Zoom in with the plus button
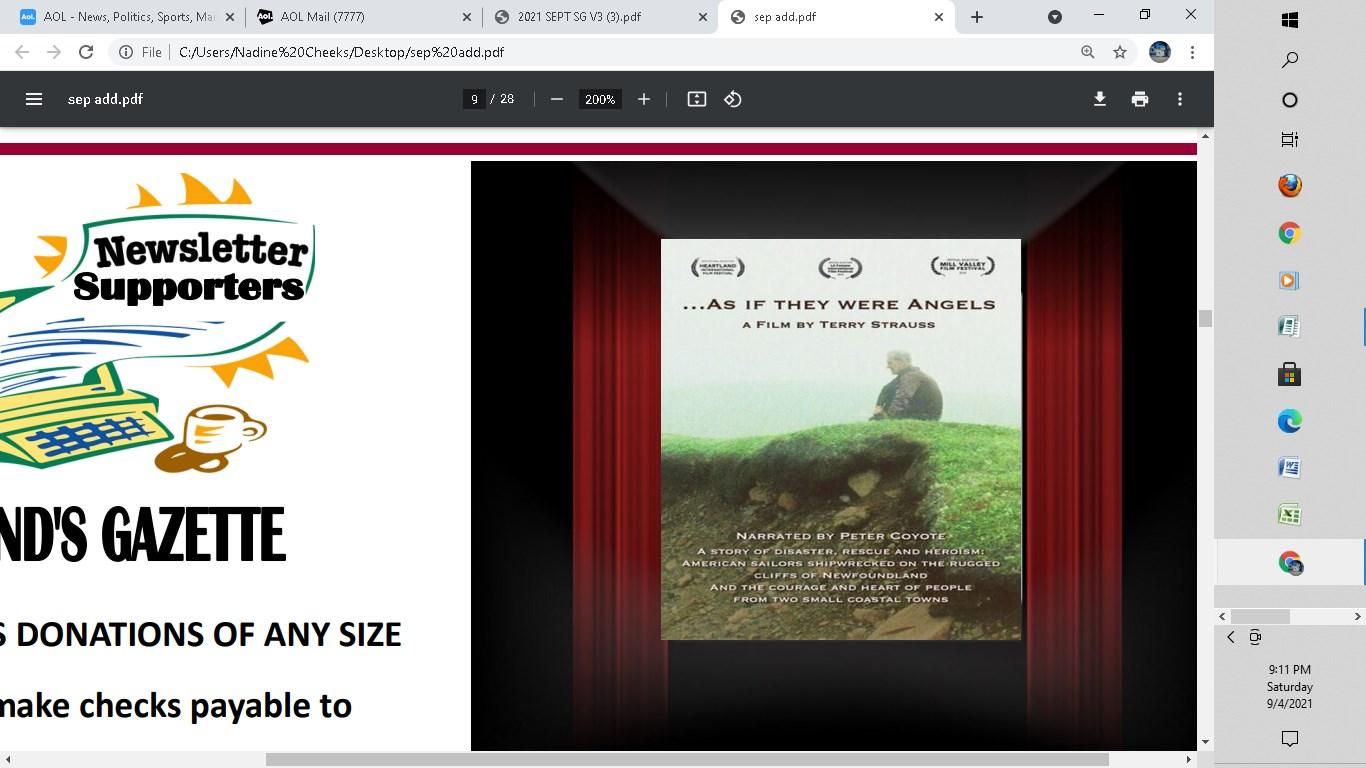 tap(644, 99)
